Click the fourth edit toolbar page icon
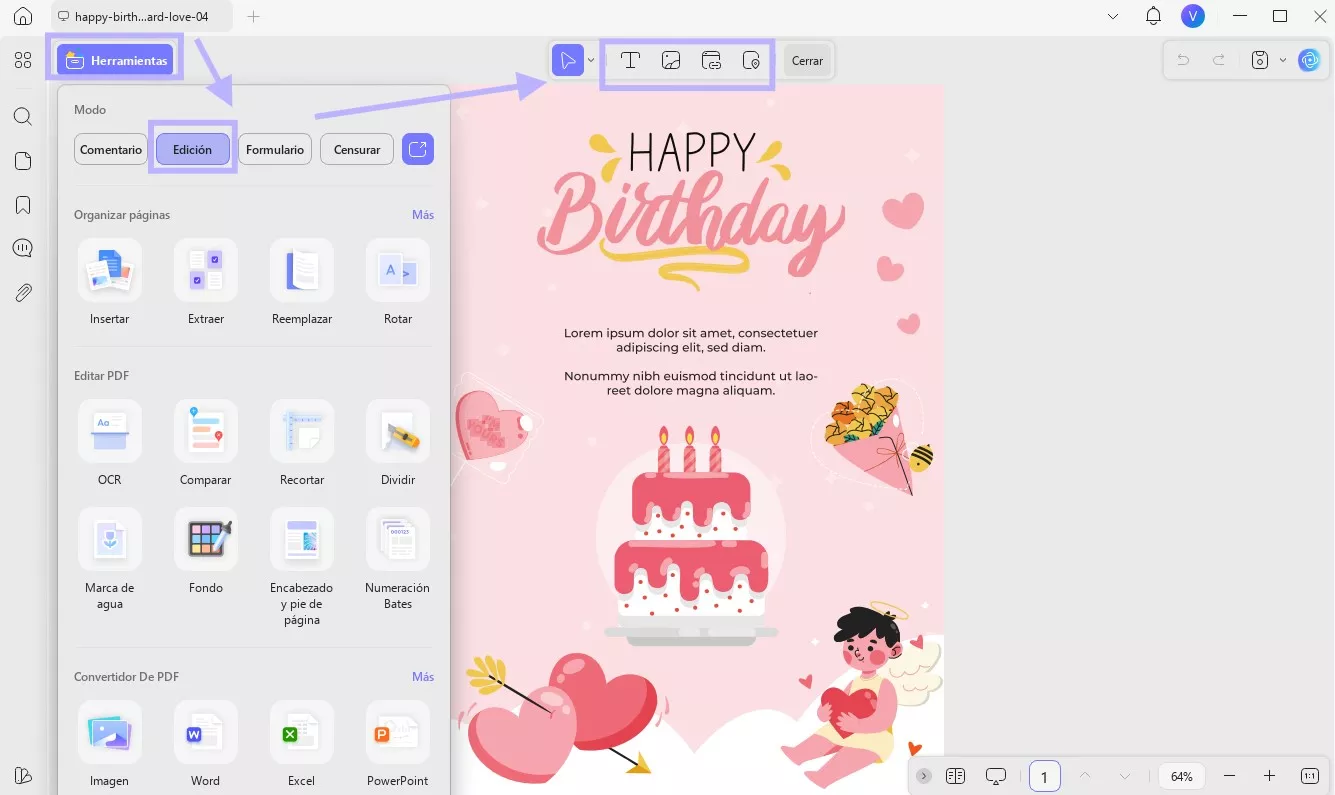1335x795 pixels. click(x=752, y=60)
